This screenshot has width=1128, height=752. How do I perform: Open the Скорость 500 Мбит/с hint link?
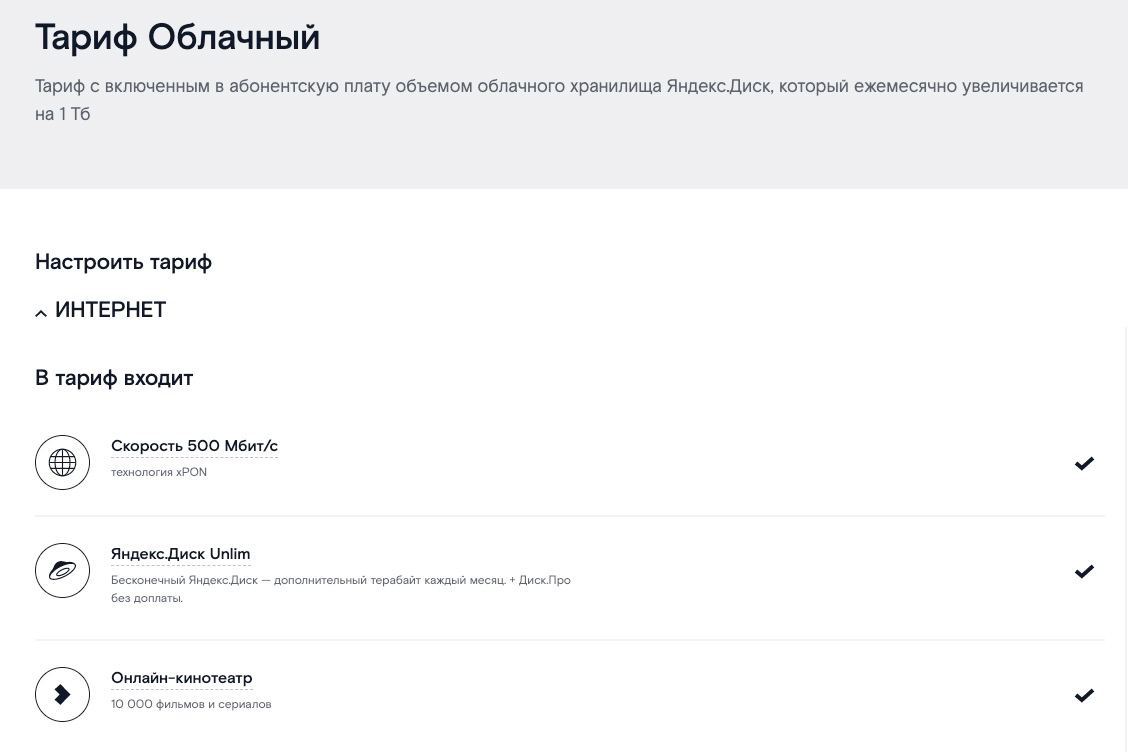click(x=194, y=446)
